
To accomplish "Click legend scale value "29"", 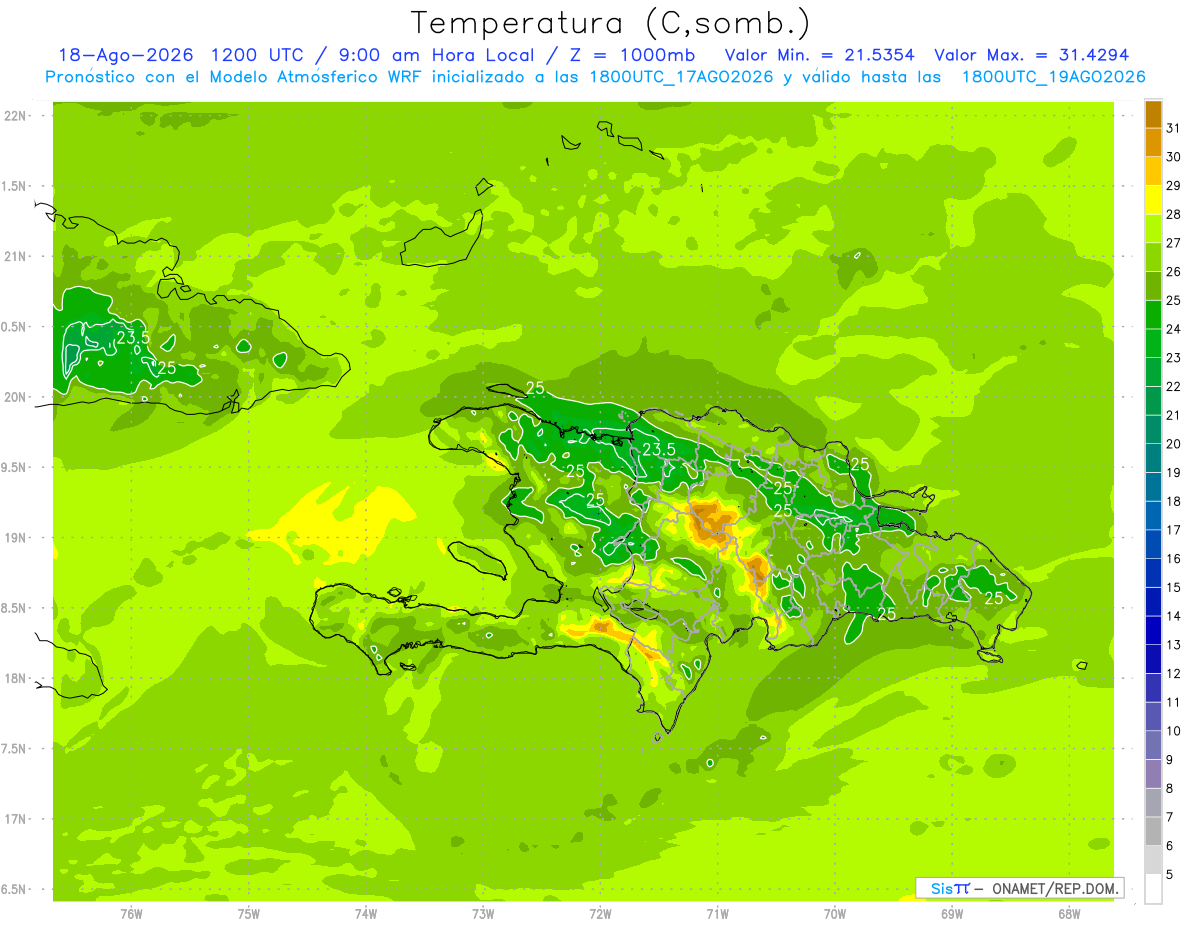I will (1174, 187).
